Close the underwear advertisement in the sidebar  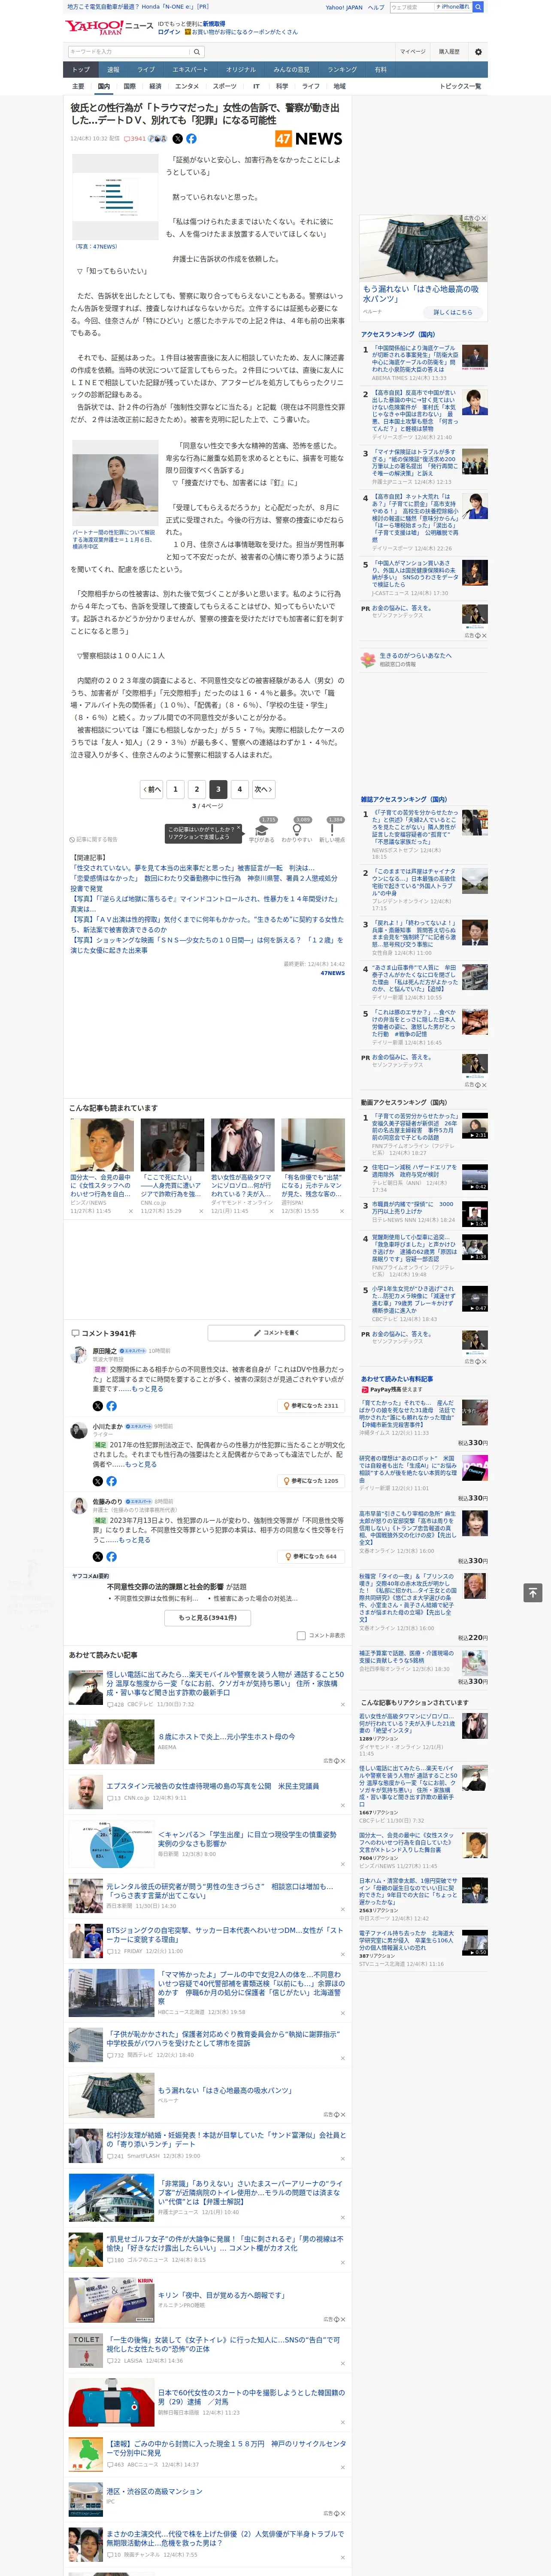[x=484, y=218]
